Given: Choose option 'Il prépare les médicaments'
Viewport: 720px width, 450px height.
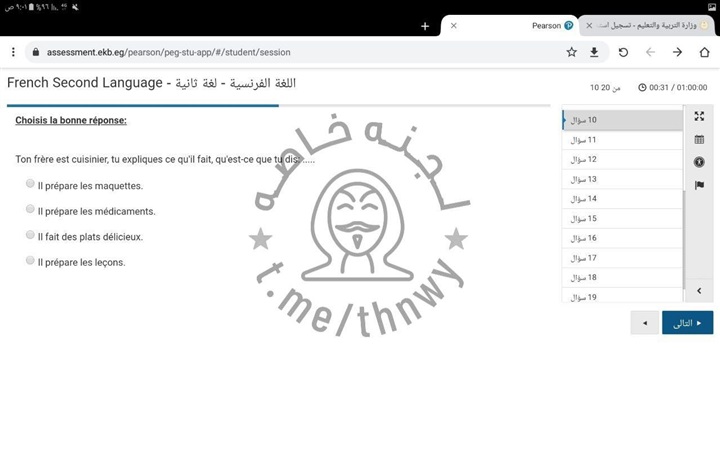Looking at the screenshot, I should (x=31, y=210).
